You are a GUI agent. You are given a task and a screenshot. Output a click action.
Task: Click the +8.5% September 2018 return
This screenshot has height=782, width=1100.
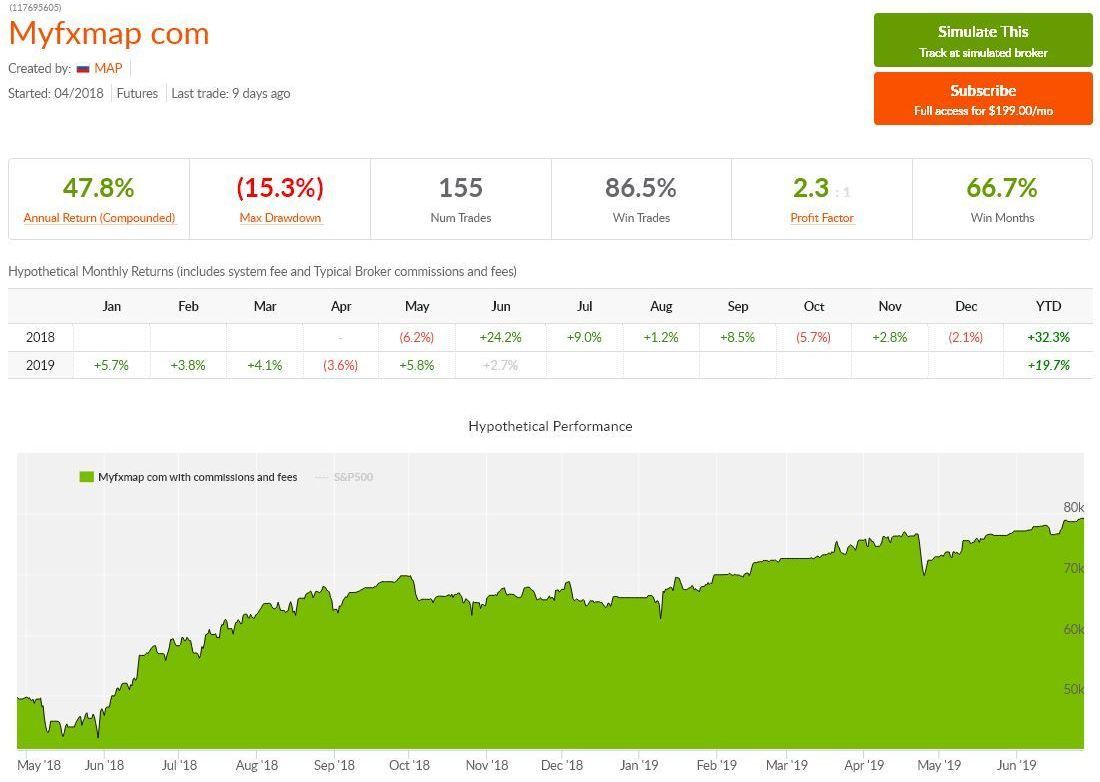(737, 337)
